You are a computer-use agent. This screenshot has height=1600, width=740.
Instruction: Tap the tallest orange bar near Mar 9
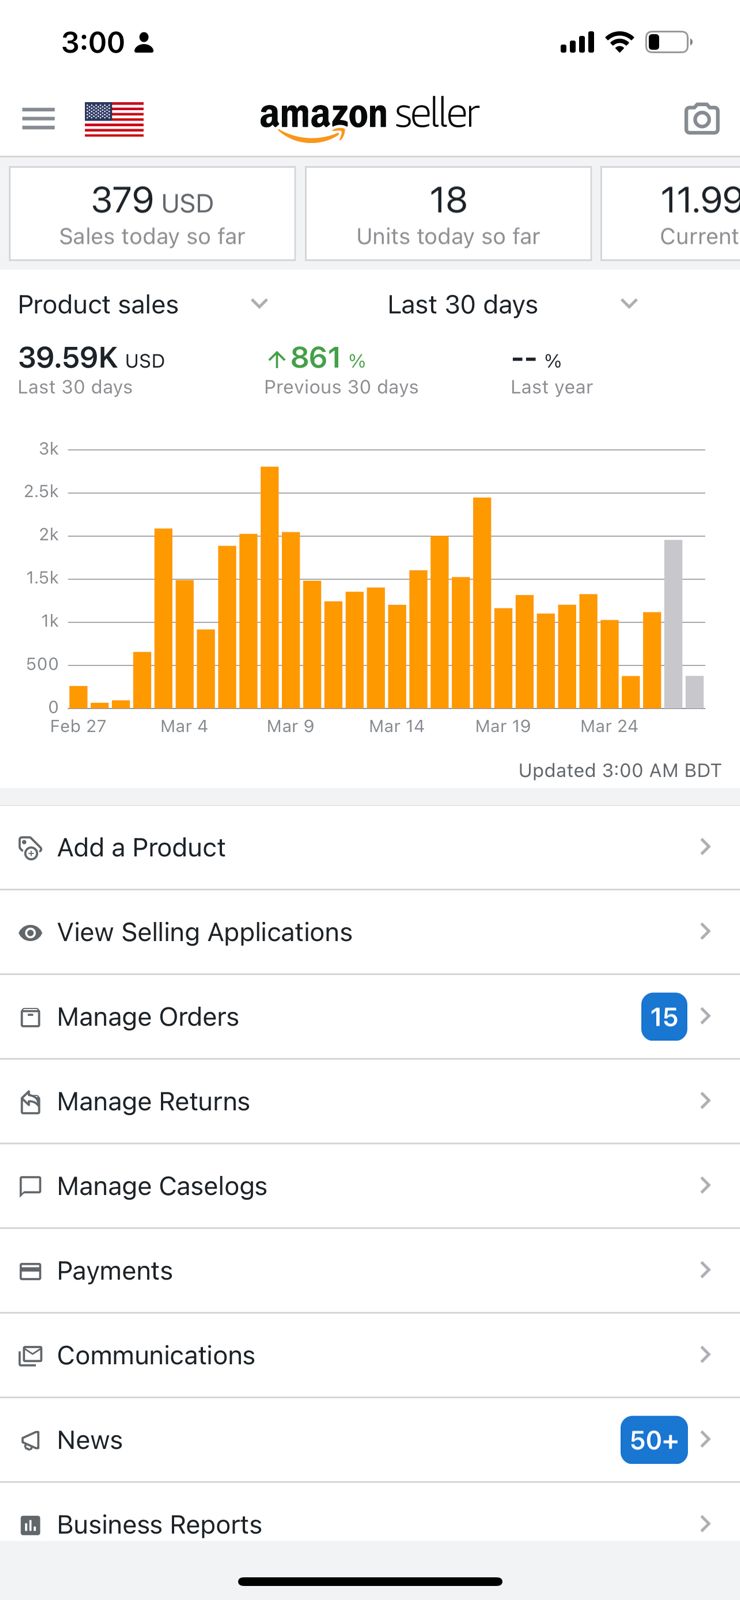[x=269, y=588]
